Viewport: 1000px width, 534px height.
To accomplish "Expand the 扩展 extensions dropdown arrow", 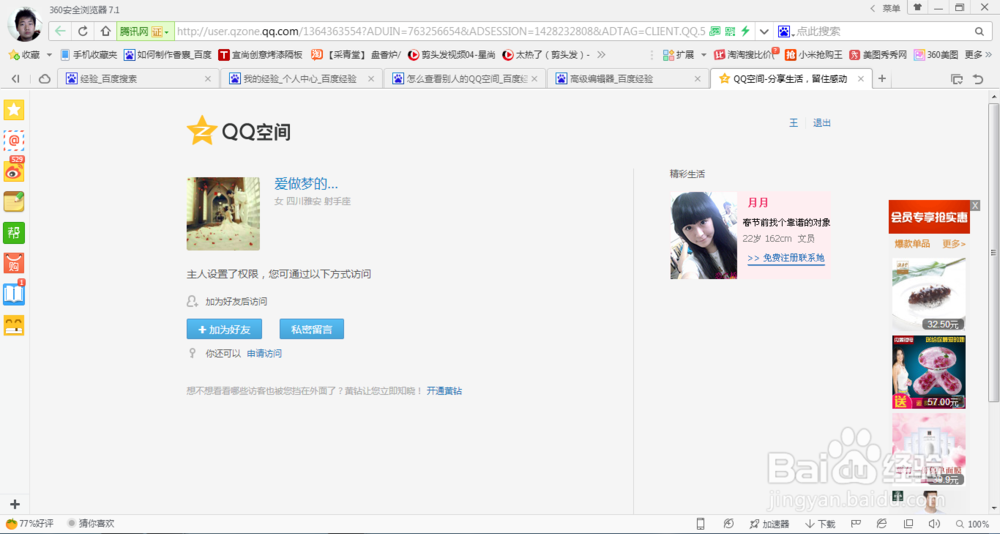I will 703,55.
